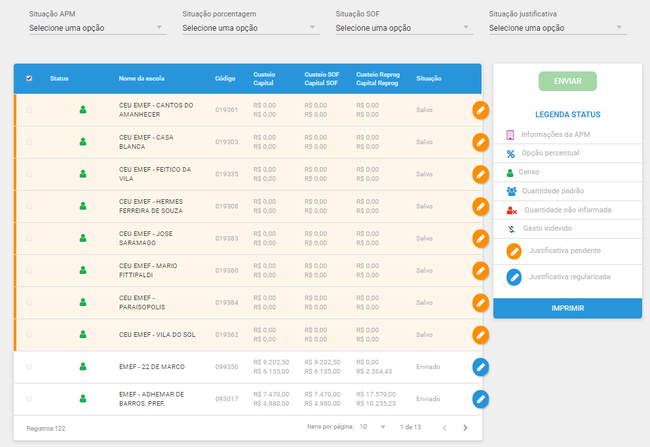Click code 099350 cell
This screenshot has width=650, height=447.
coord(227,367)
